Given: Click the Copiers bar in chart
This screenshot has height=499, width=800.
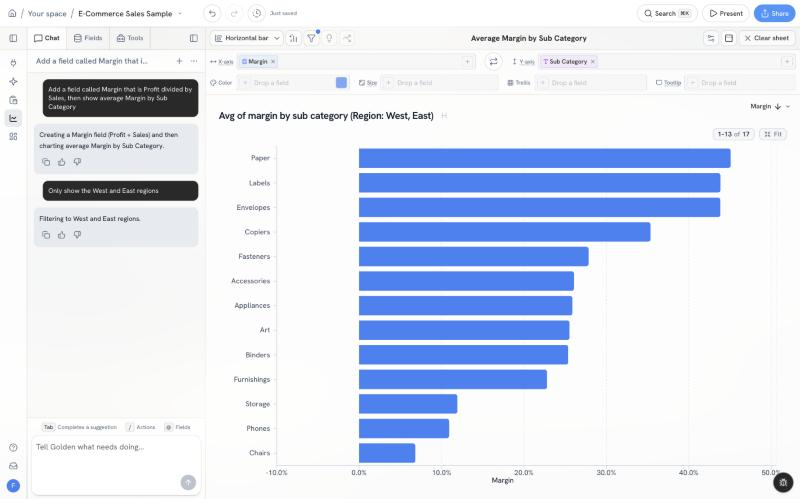Looking at the screenshot, I should (504, 232).
